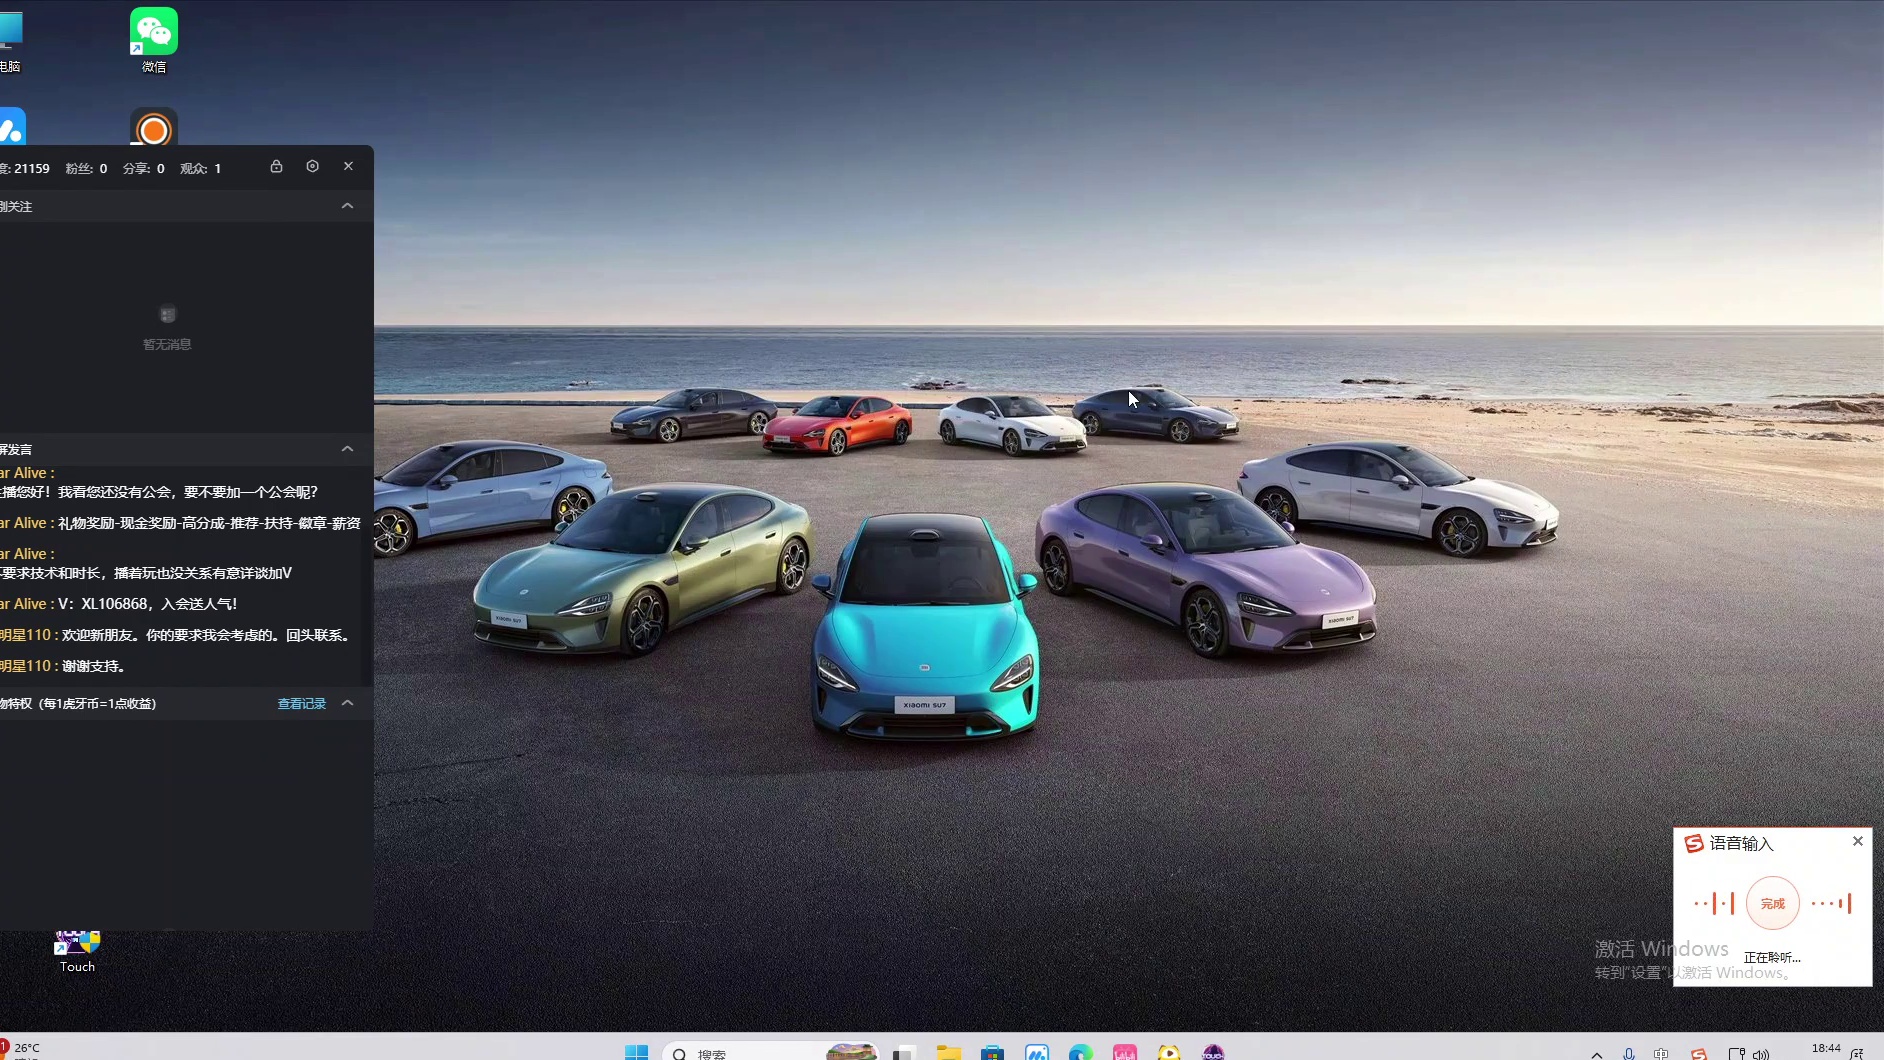The image size is (1884, 1060).
Task: Close the live assistant panel with the X
Action: (348, 166)
